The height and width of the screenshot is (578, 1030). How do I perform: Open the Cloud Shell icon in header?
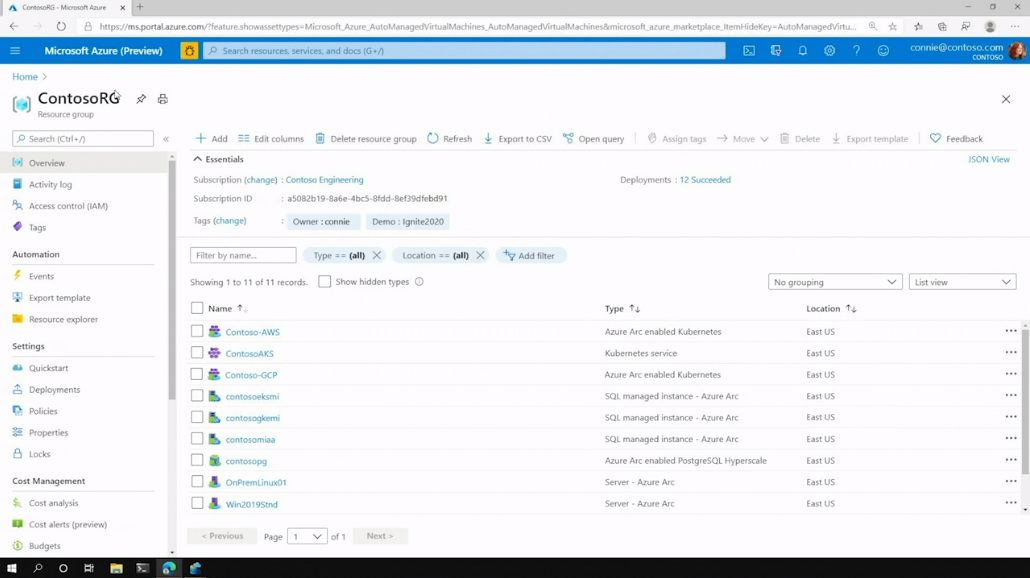tap(749, 51)
